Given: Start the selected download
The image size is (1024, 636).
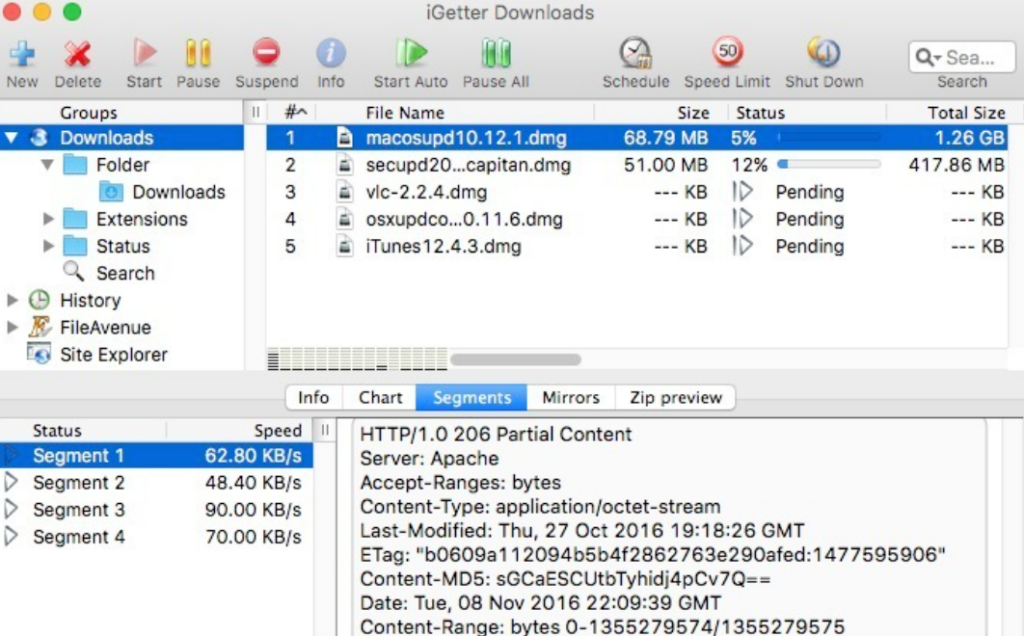Looking at the screenshot, I should (x=144, y=53).
